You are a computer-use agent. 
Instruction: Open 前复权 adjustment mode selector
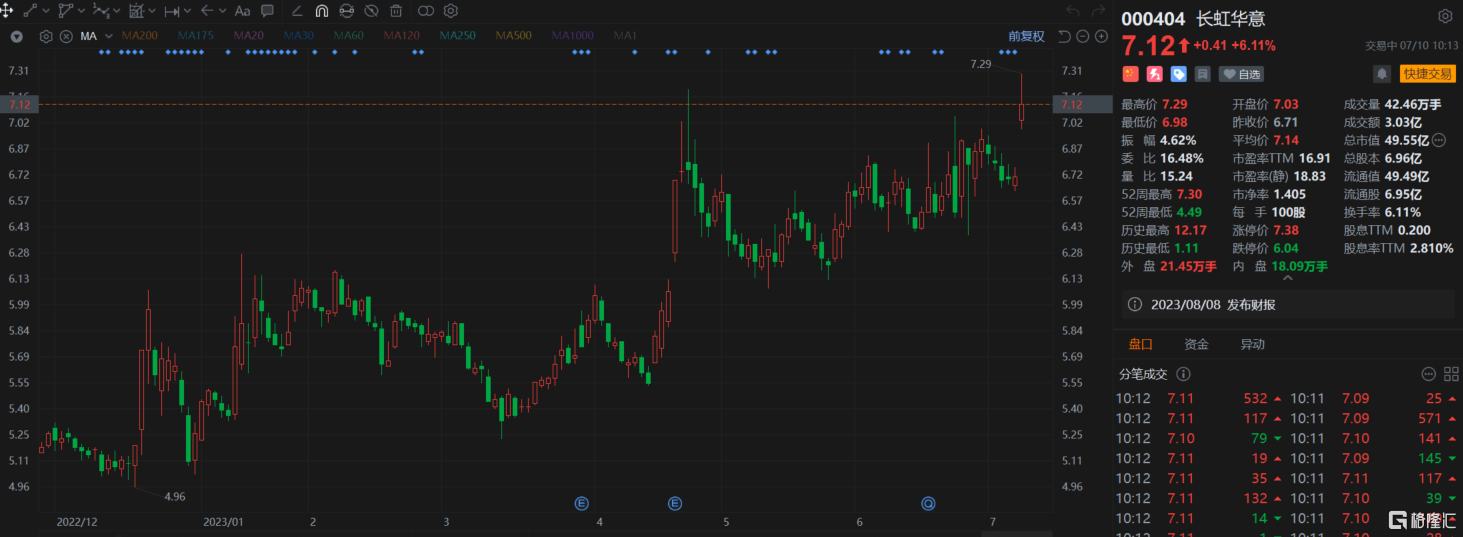(1026, 36)
